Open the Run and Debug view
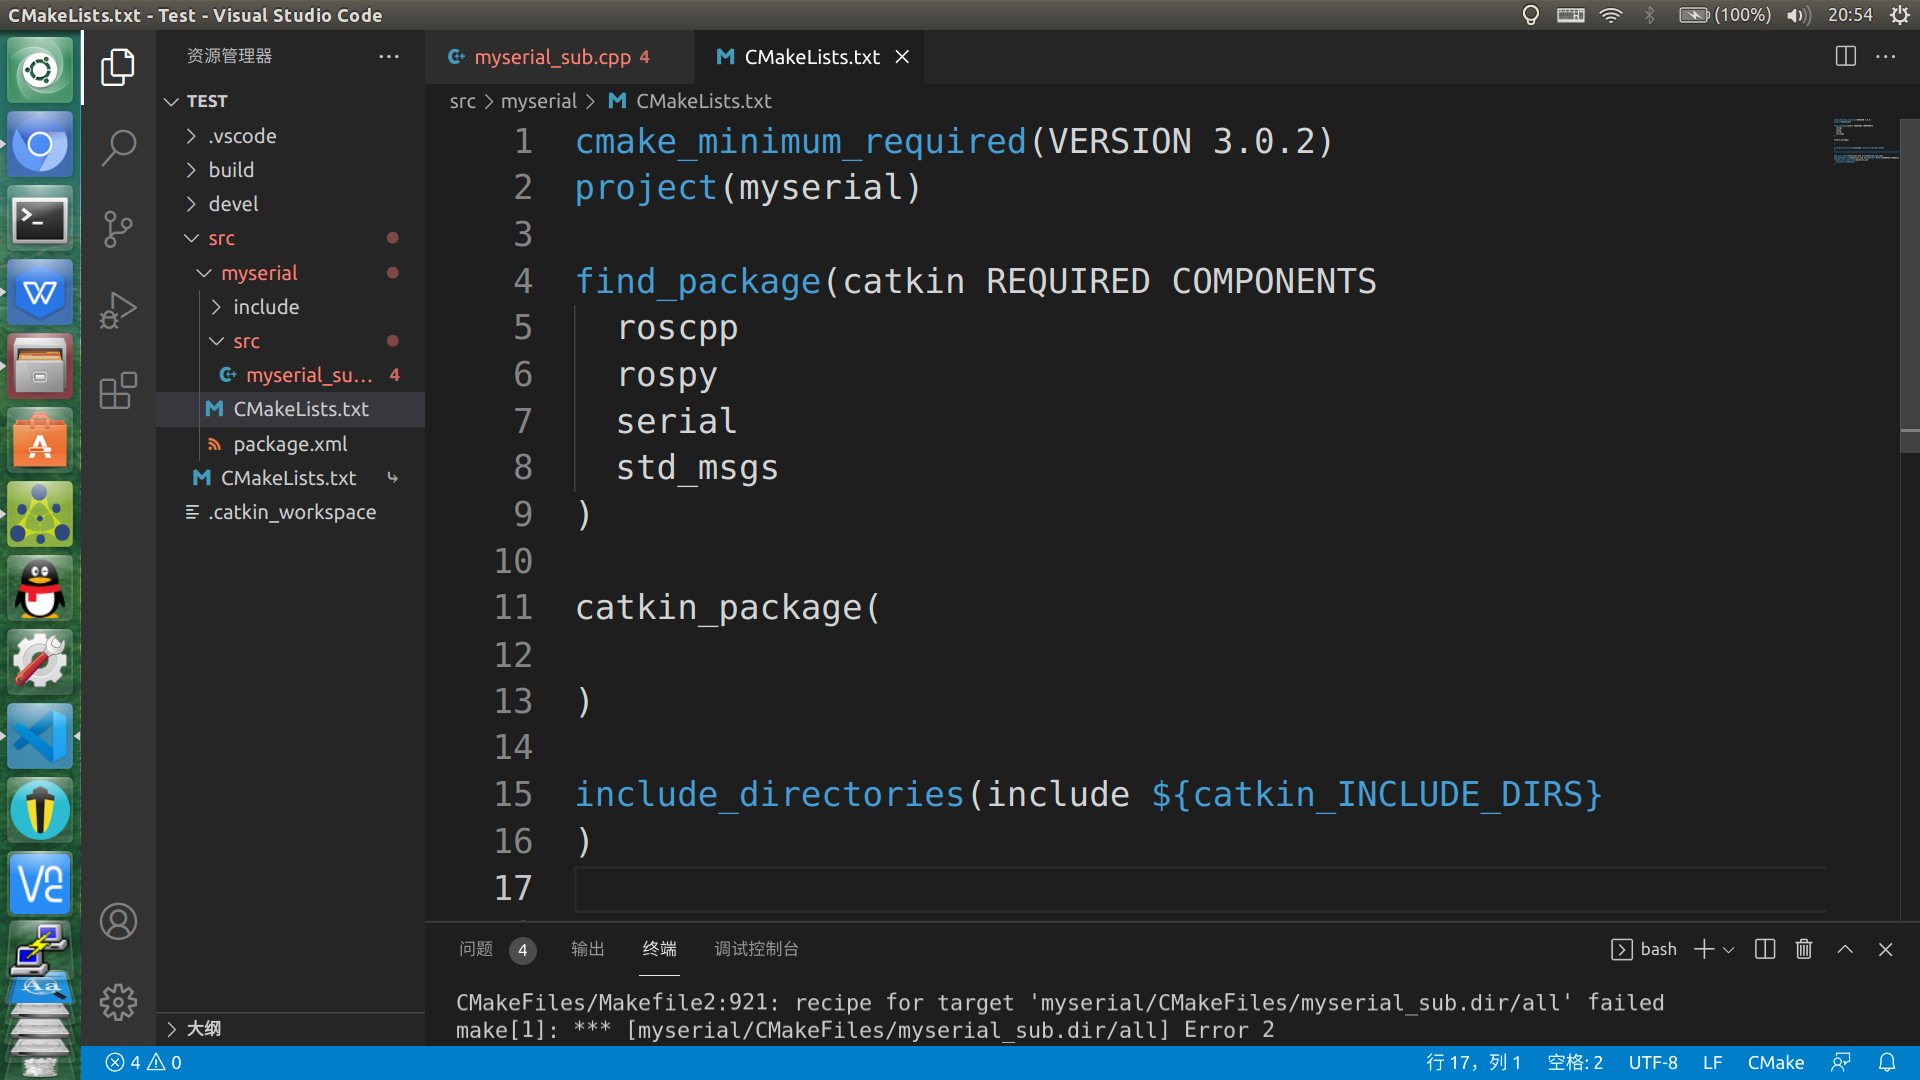Screen dimensions: 1920x1080 coord(118,310)
